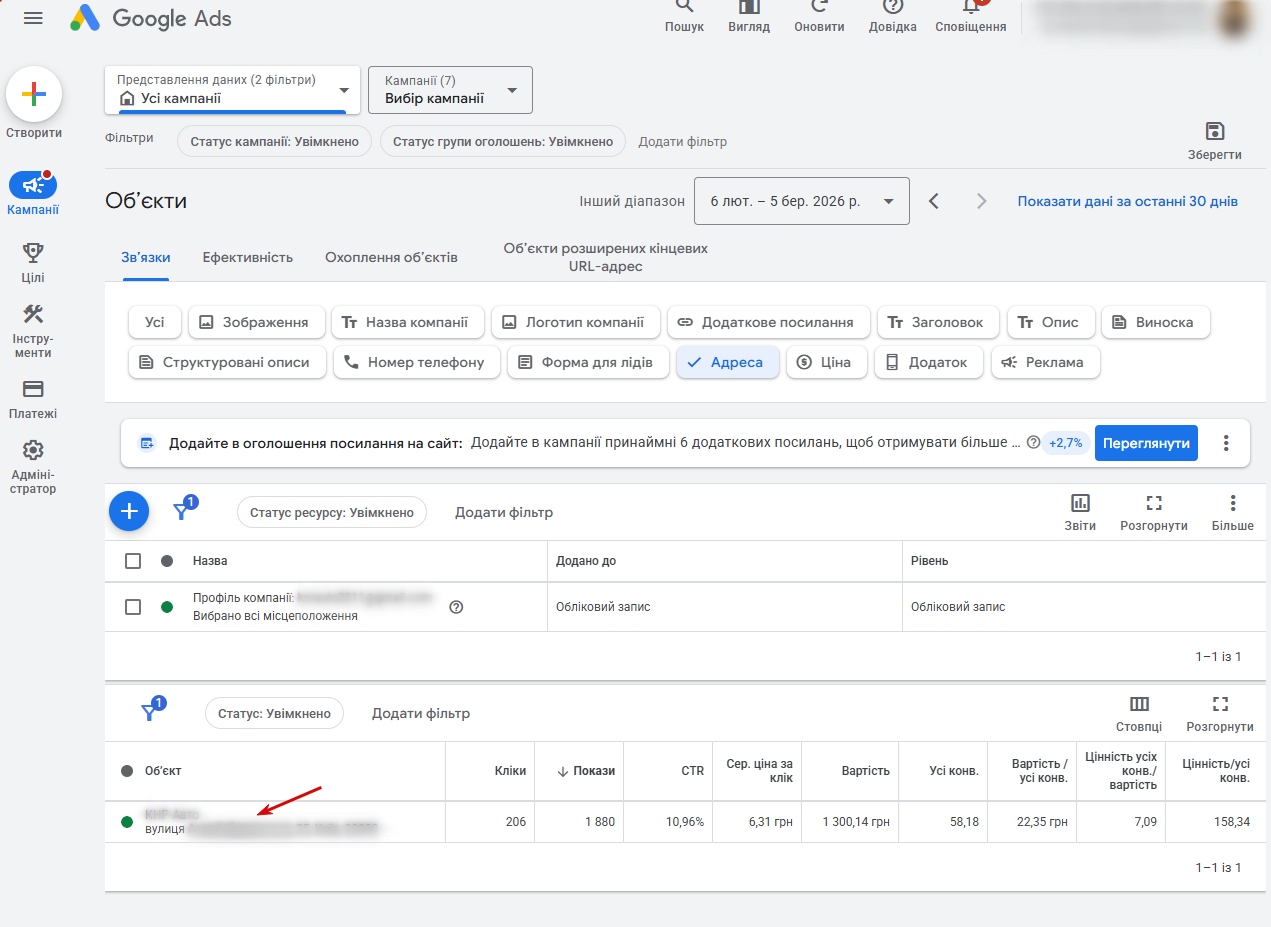Click Розгорнути above the Об'єкт table
The height and width of the screenshot is (927, 1271).
click(1220, 714)
